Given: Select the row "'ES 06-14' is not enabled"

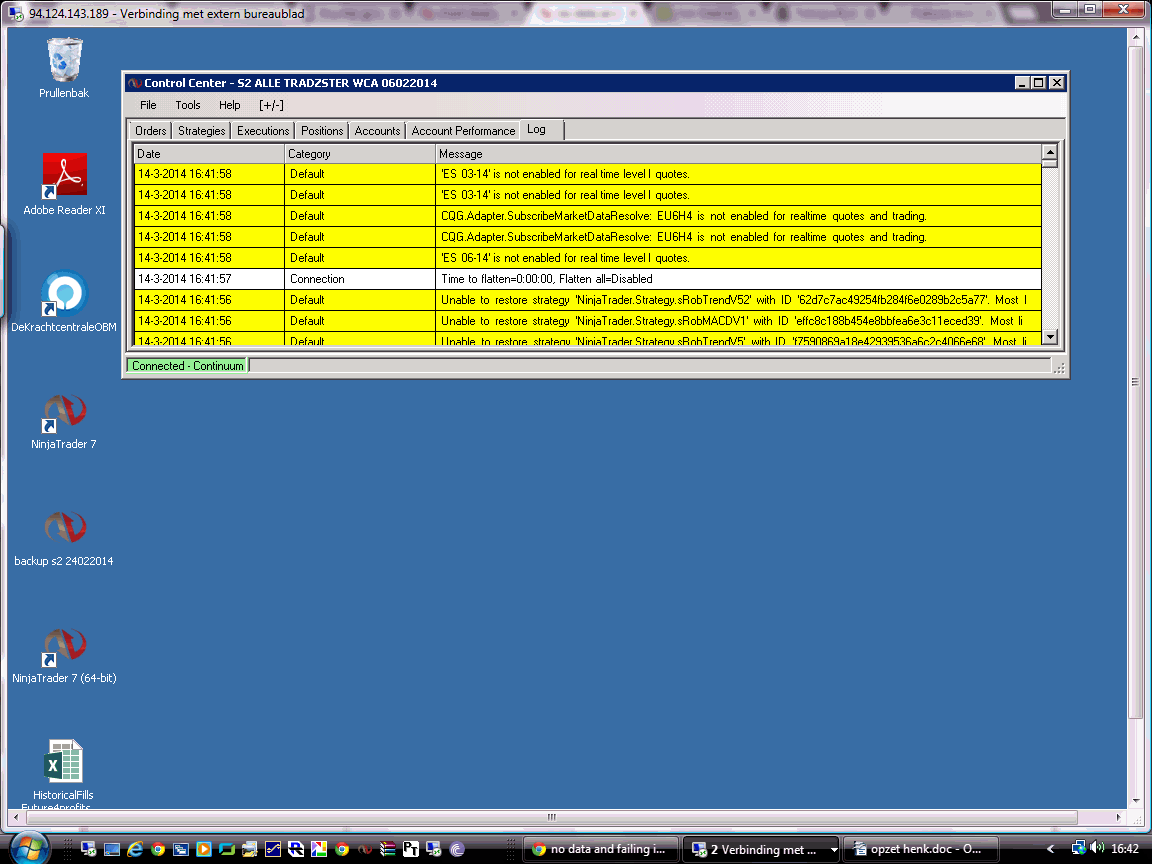Looking at the screenshot, I should coord(587,258).
